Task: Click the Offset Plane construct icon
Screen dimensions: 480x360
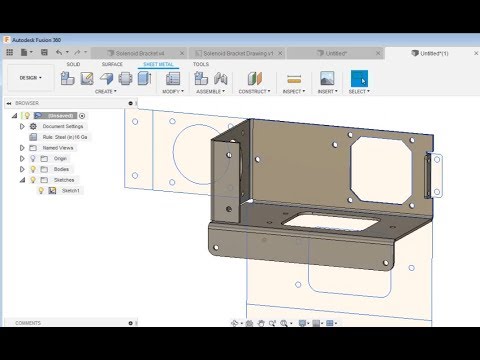Action: (x=255, y=79)
